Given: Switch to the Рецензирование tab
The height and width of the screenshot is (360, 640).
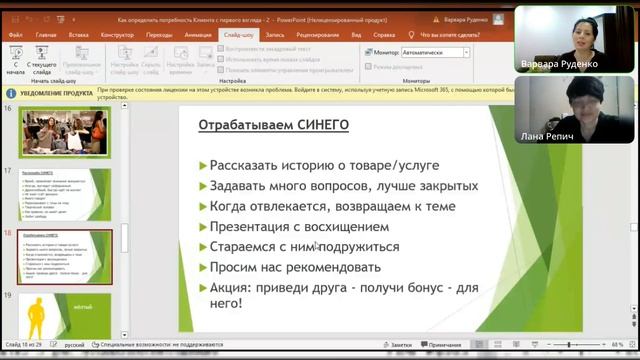Looking at the screenshot, I should 318,35.
